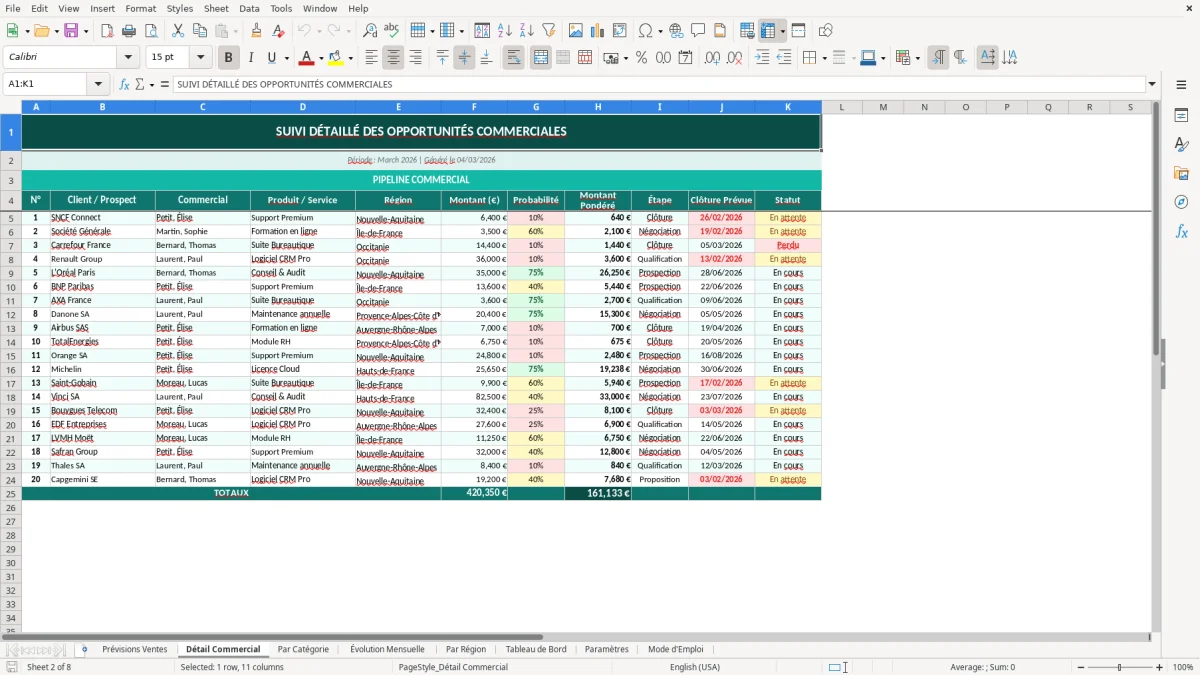
Task: Switch to the Tableau de Bord sheet tab
Action: pos(536,649)
